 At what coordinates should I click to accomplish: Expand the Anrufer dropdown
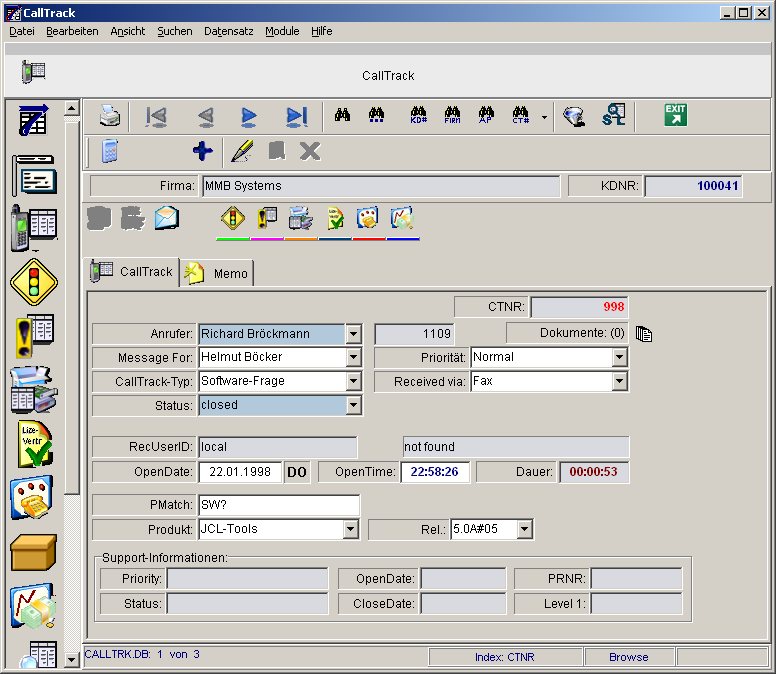[x=353, y=334]
